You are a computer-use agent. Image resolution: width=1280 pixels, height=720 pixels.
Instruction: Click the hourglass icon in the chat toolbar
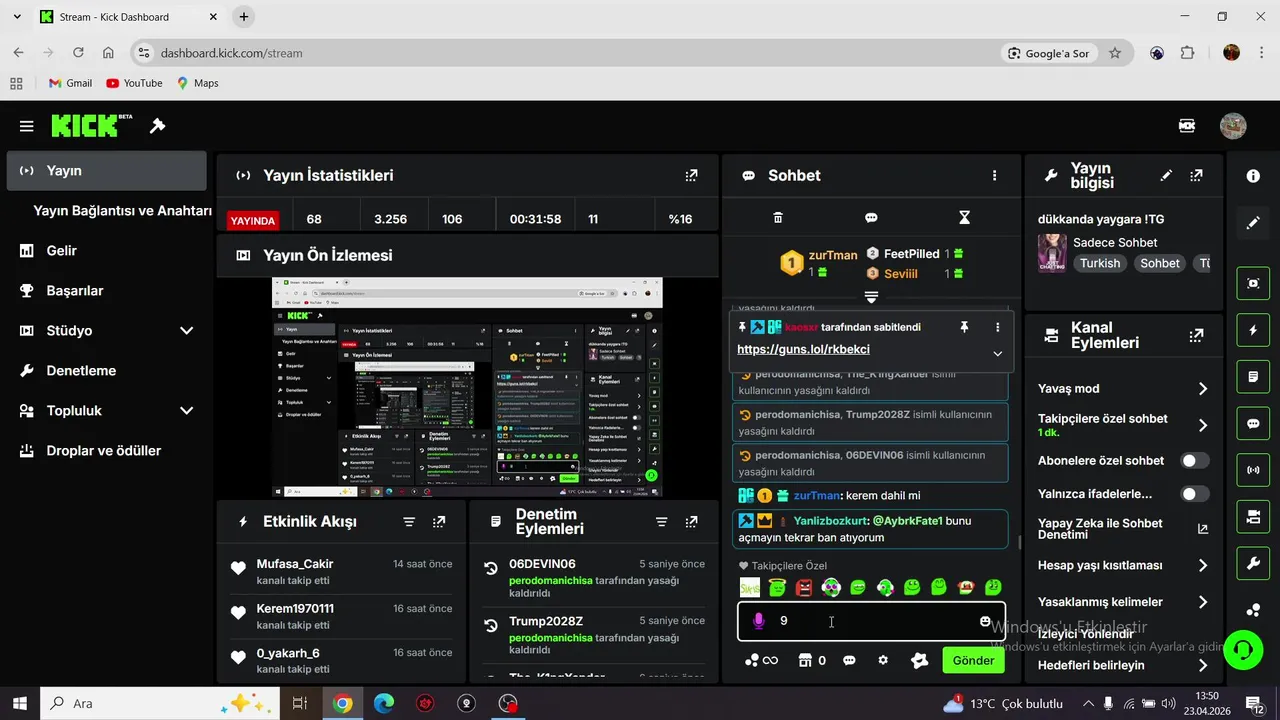[964, 217]
